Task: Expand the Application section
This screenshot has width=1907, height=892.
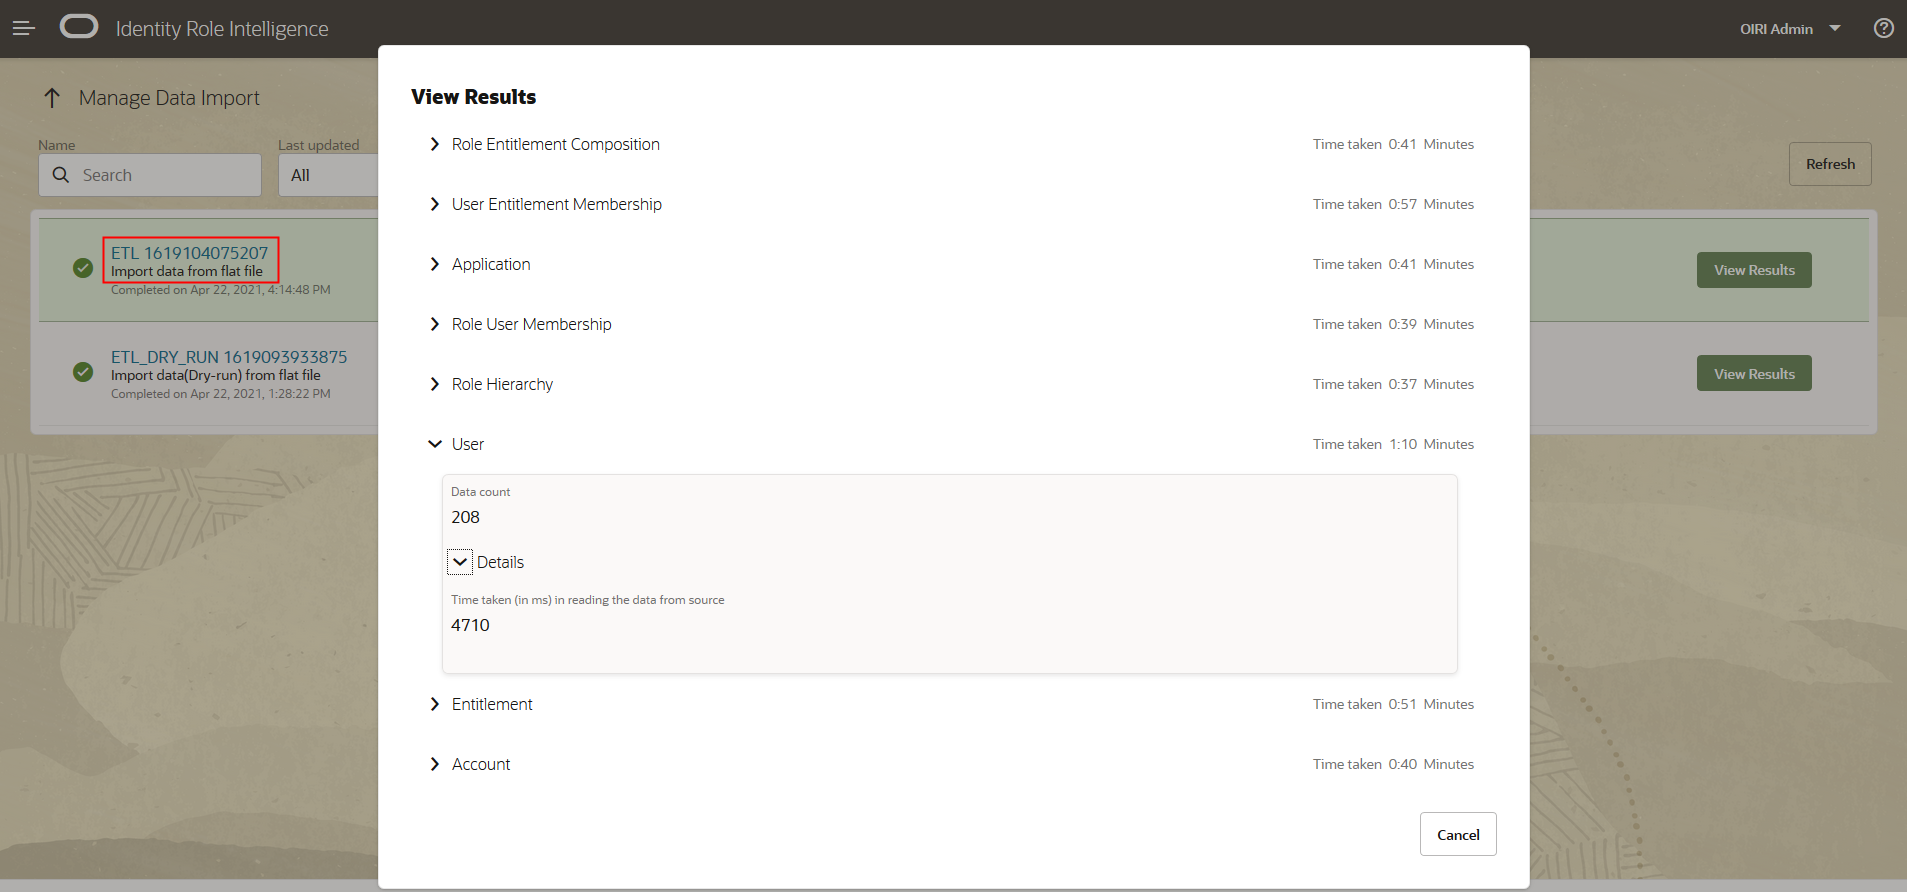Action: 435,264
